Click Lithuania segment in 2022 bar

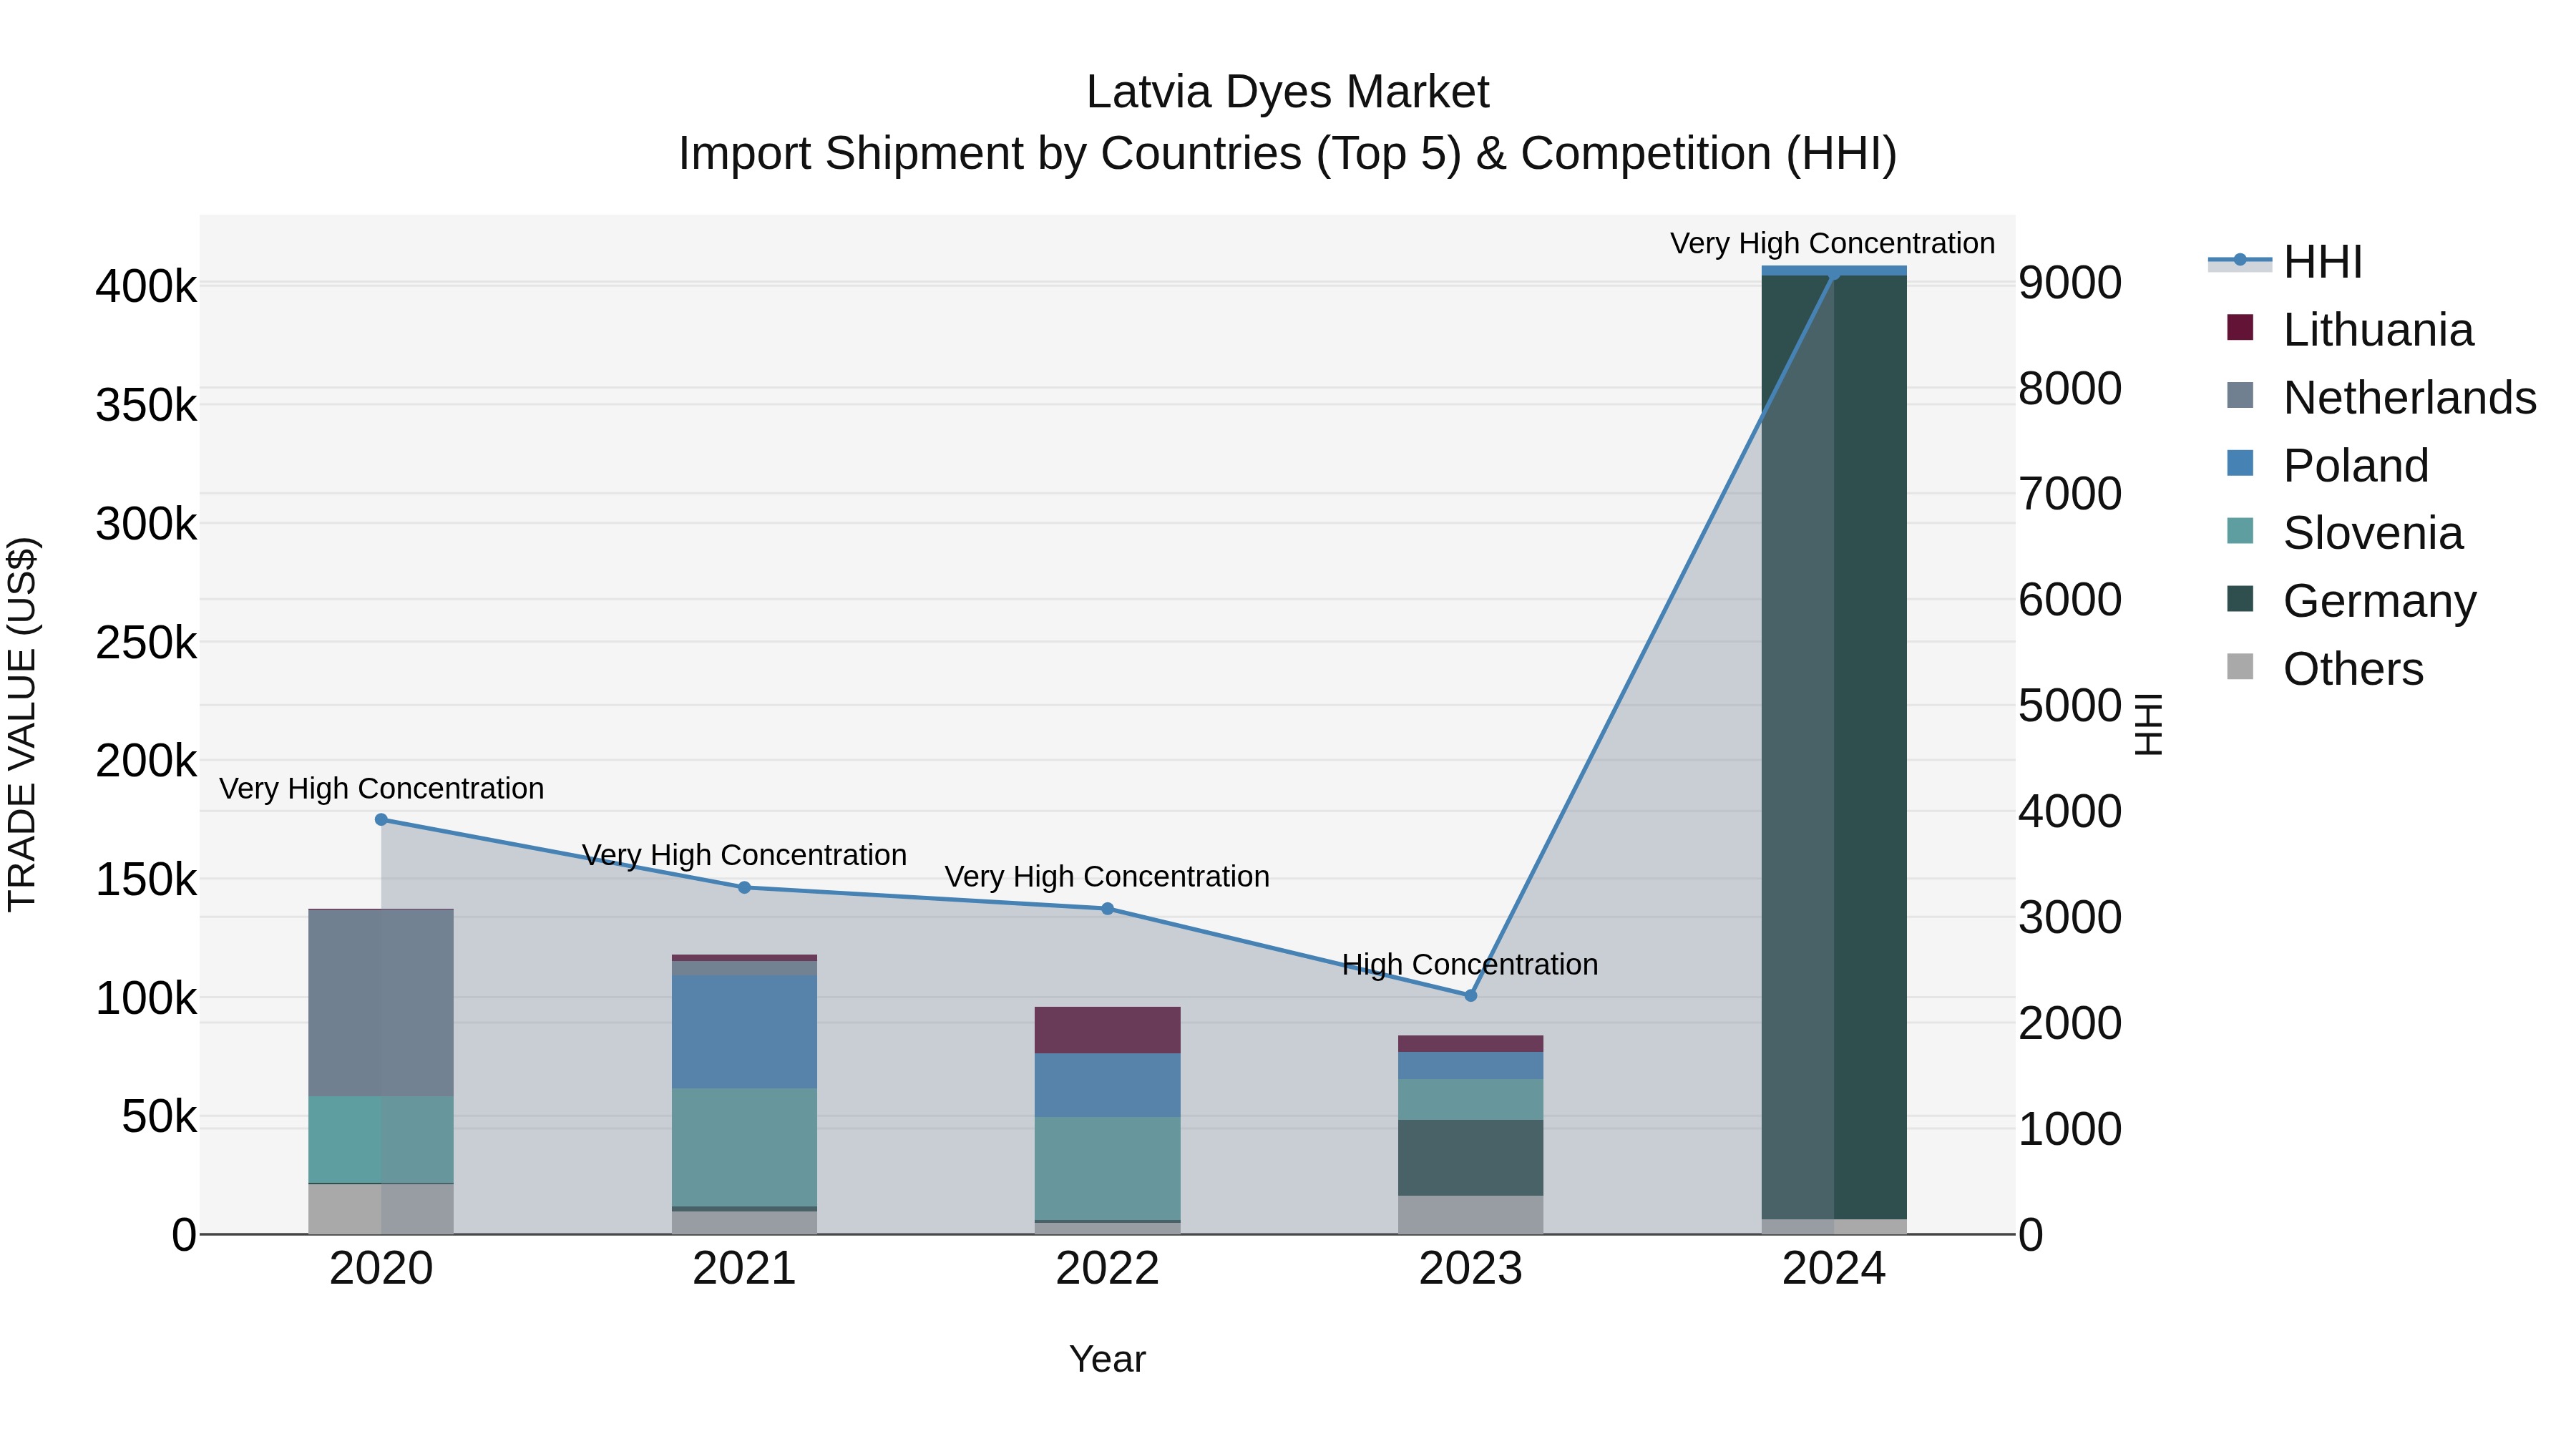click(x=1107, y=1030)
